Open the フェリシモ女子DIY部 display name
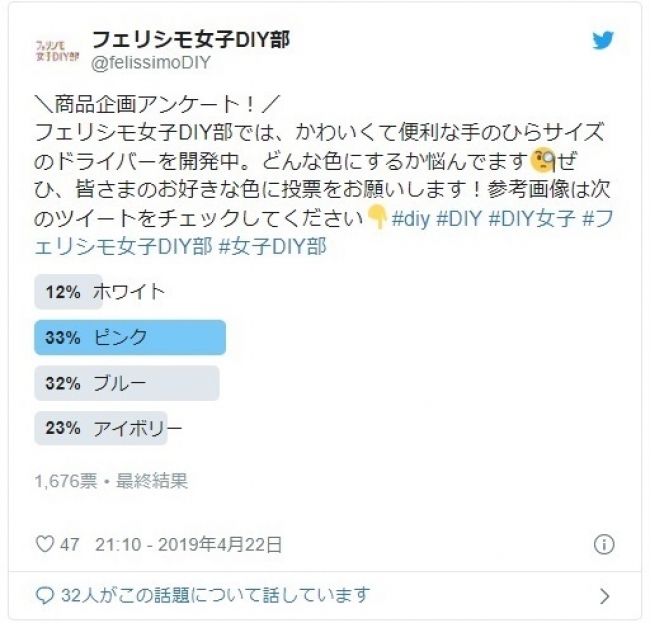 pos(190,40)
